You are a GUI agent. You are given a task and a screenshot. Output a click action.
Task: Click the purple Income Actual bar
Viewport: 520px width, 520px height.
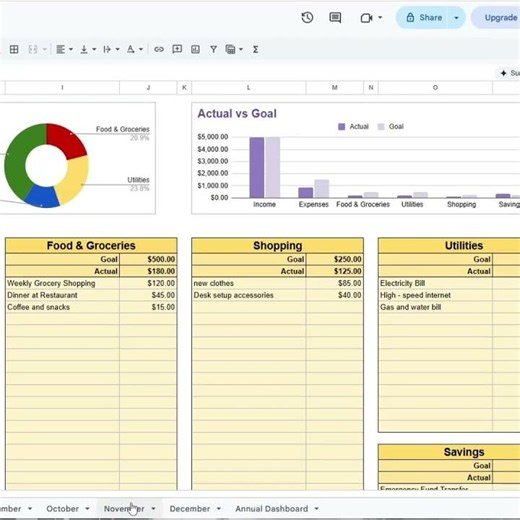coord(257,167)
